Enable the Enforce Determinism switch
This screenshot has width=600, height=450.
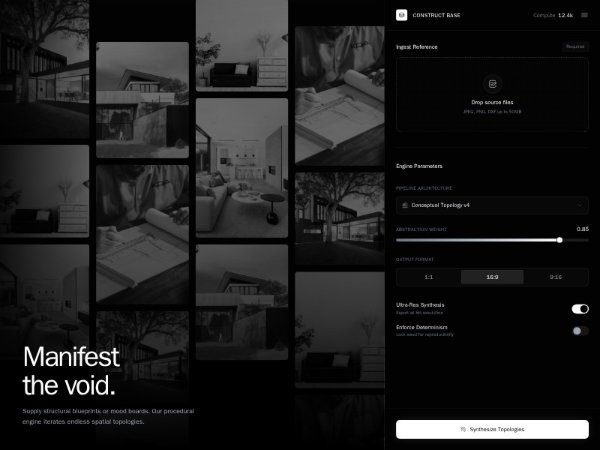pyautogui.click(x=580, y=330)
